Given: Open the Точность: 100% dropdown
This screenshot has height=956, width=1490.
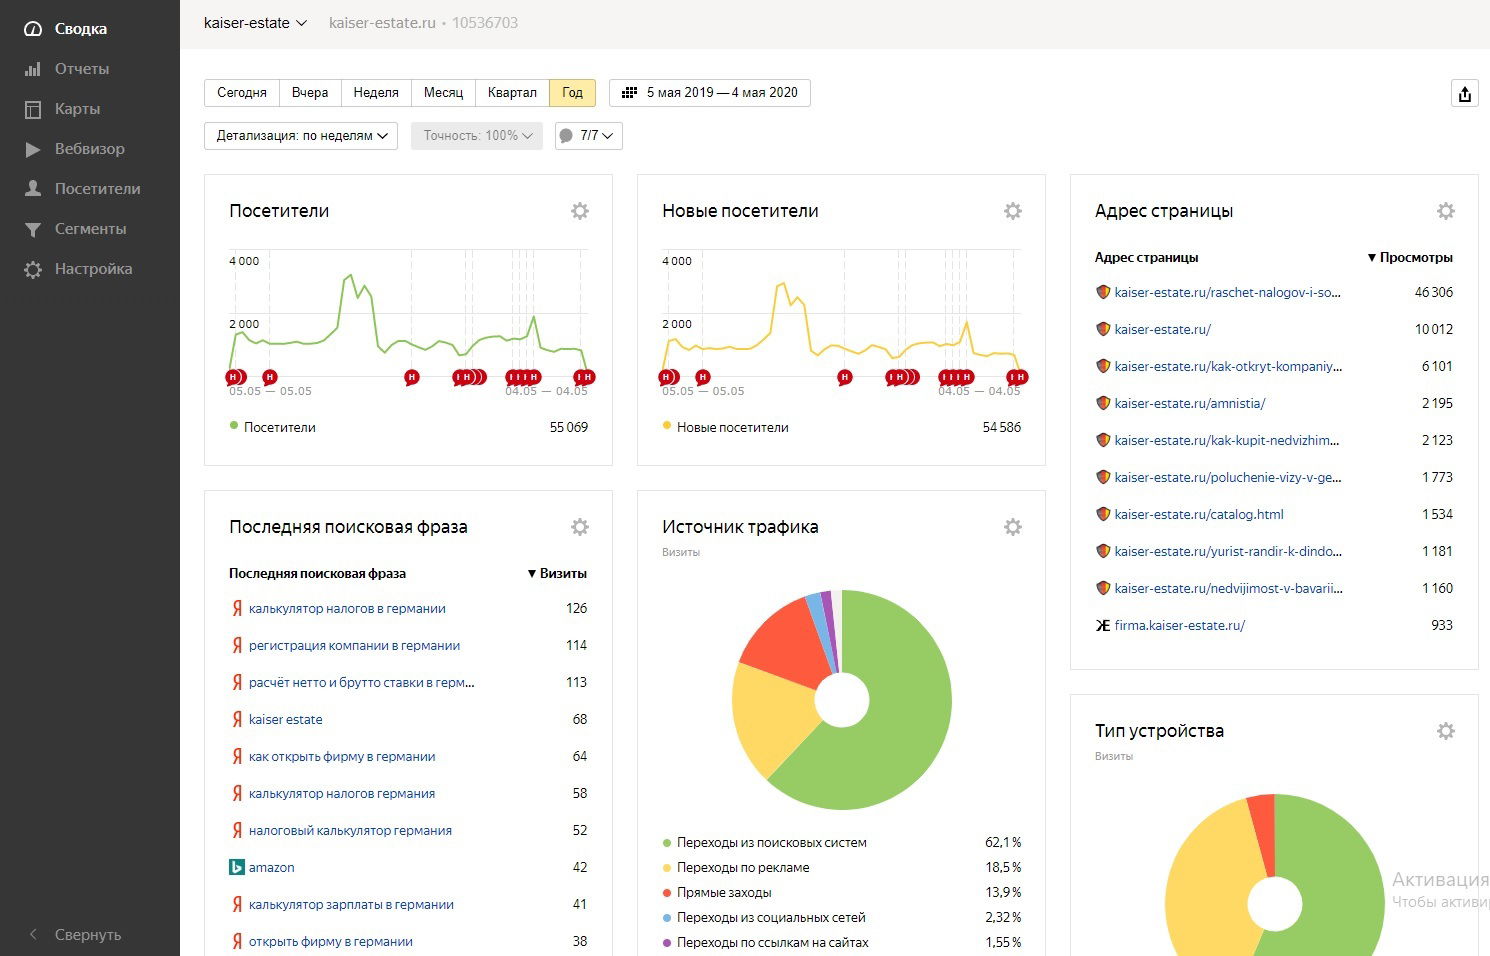Looking at the screenshot, I should 477,136.
